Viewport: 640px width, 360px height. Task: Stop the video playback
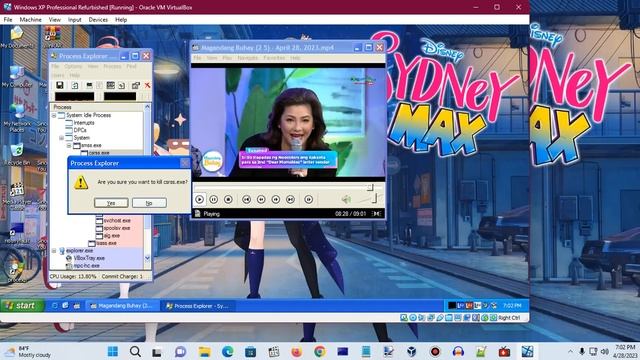click(228, 199)
